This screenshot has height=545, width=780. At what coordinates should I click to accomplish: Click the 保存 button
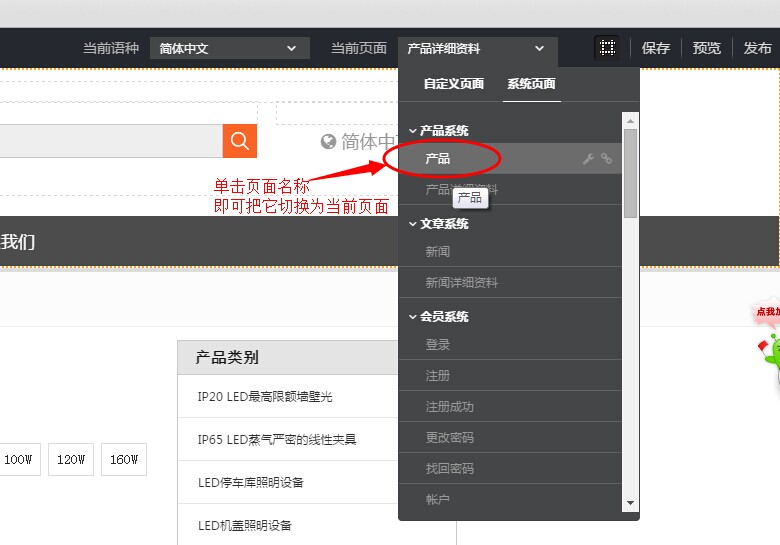pyautogui.click(x=656, y=48)
